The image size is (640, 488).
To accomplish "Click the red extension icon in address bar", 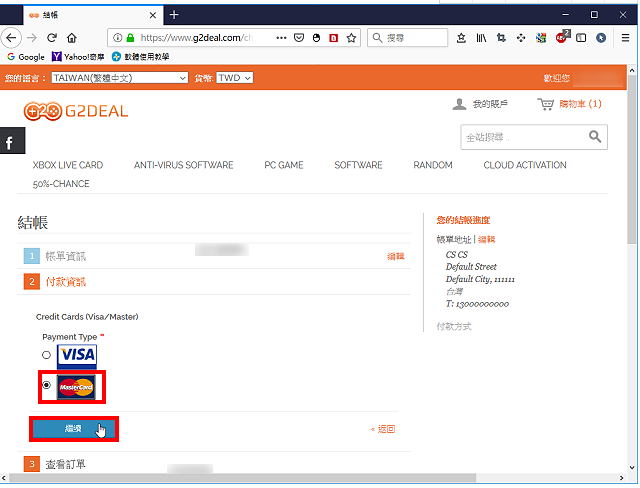I will (333, 38).
